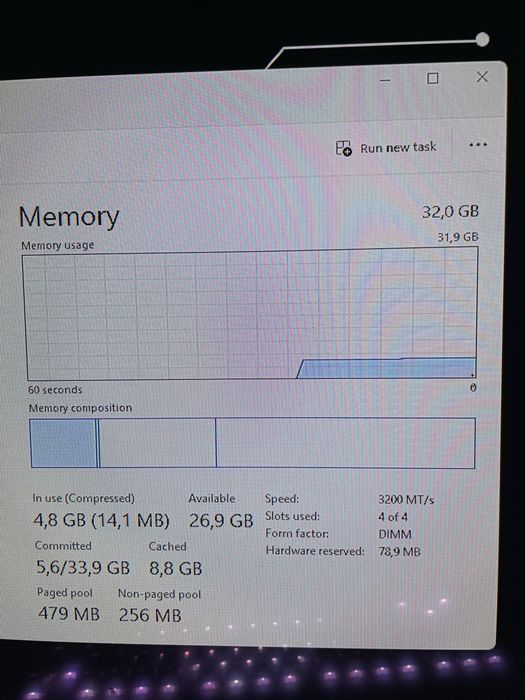
Task: Minimize the Task Manager window
Action: (x=385, y=80)
